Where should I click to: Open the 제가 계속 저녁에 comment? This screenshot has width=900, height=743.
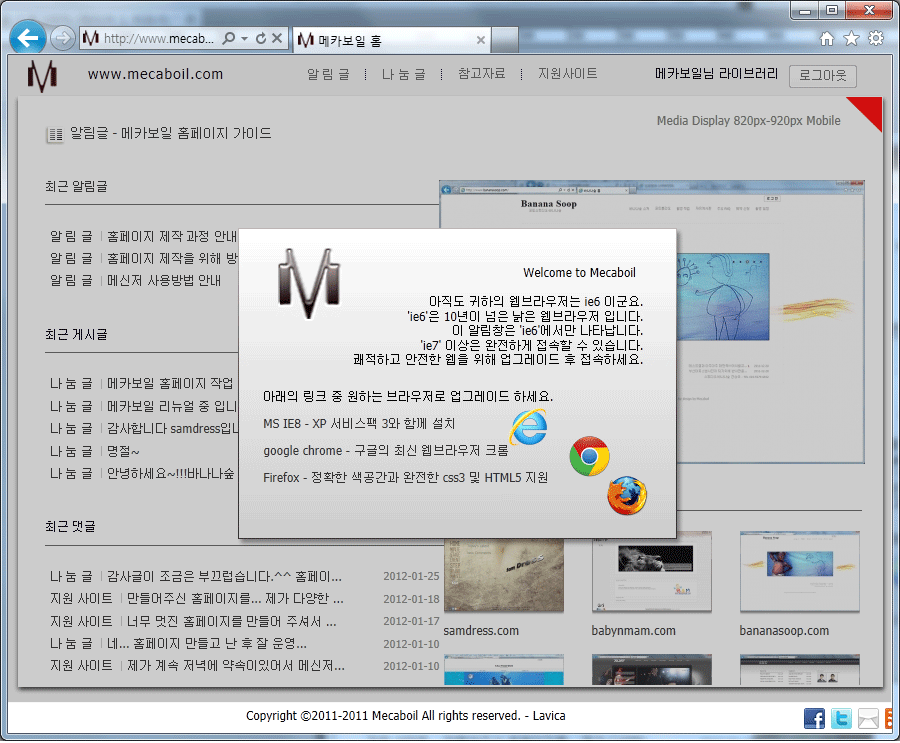(x=236, y=666)
